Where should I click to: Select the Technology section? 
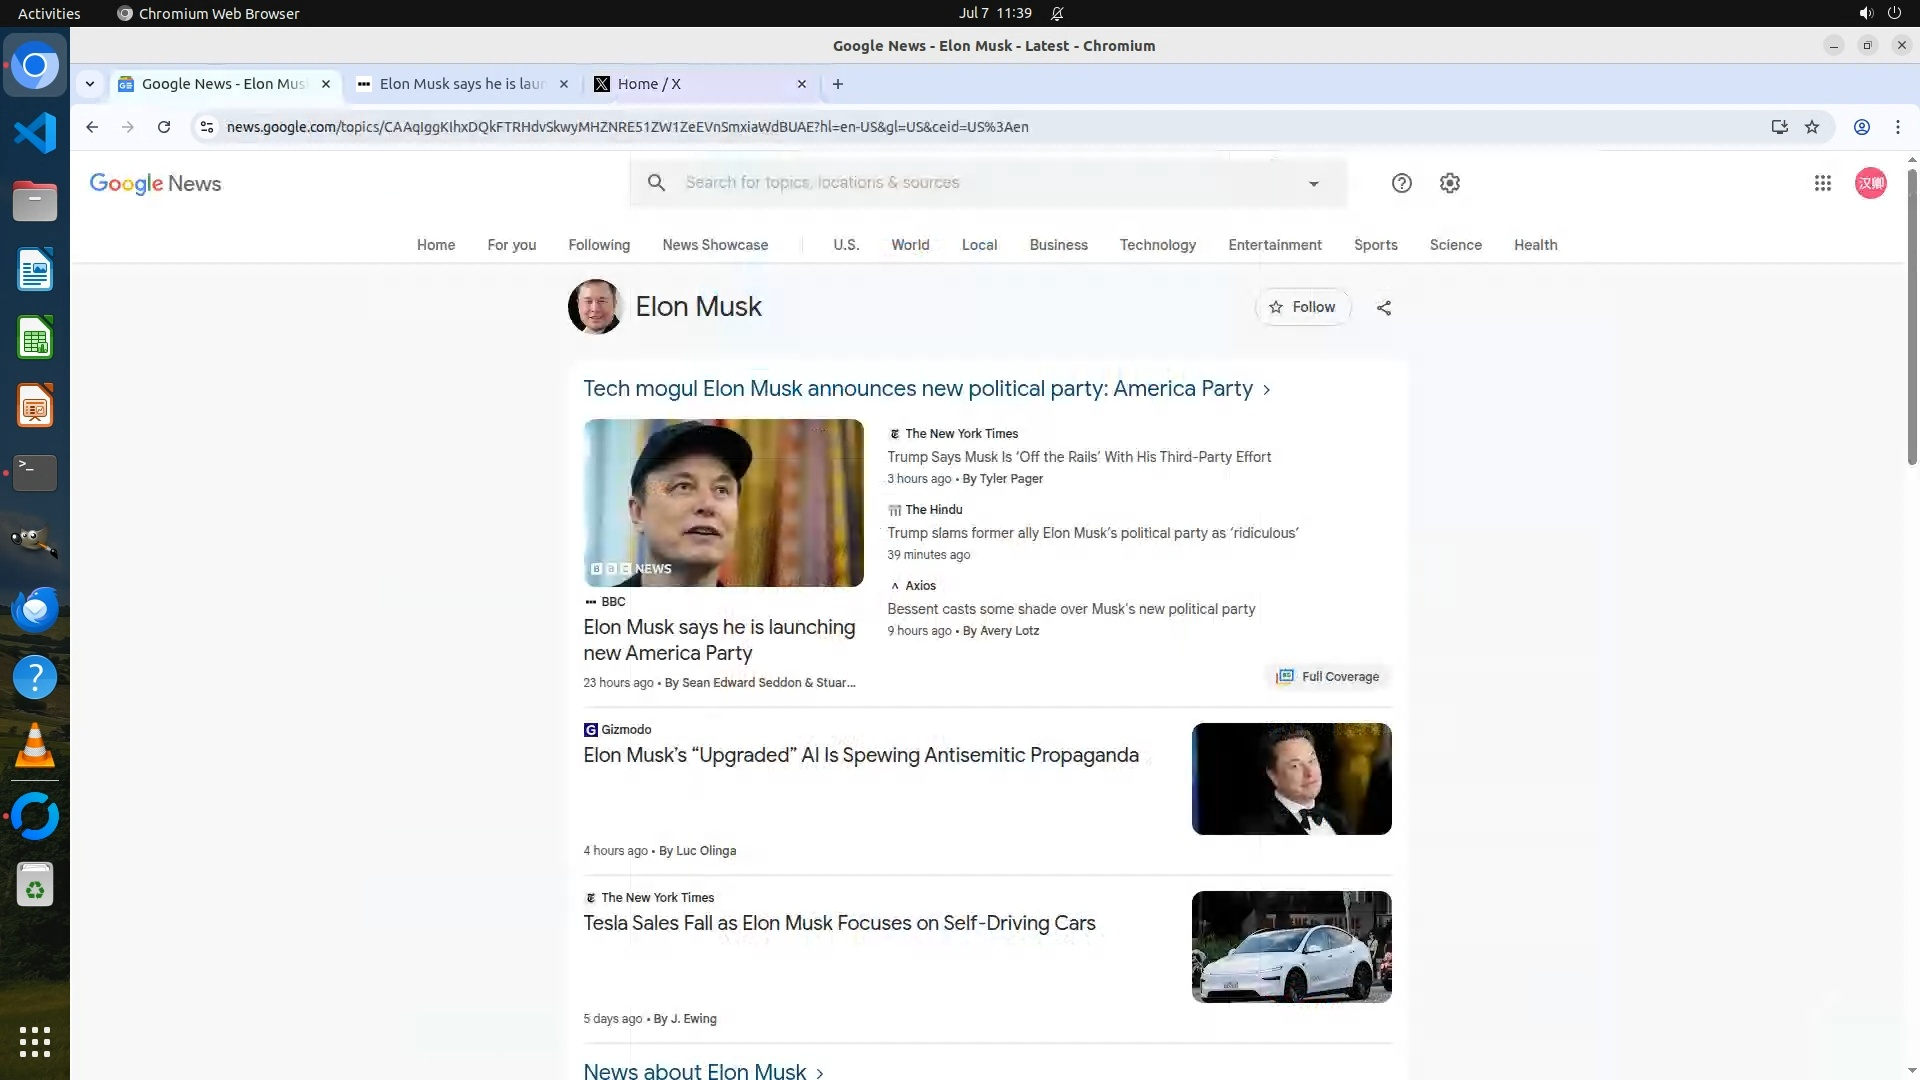coord(1157,245)
